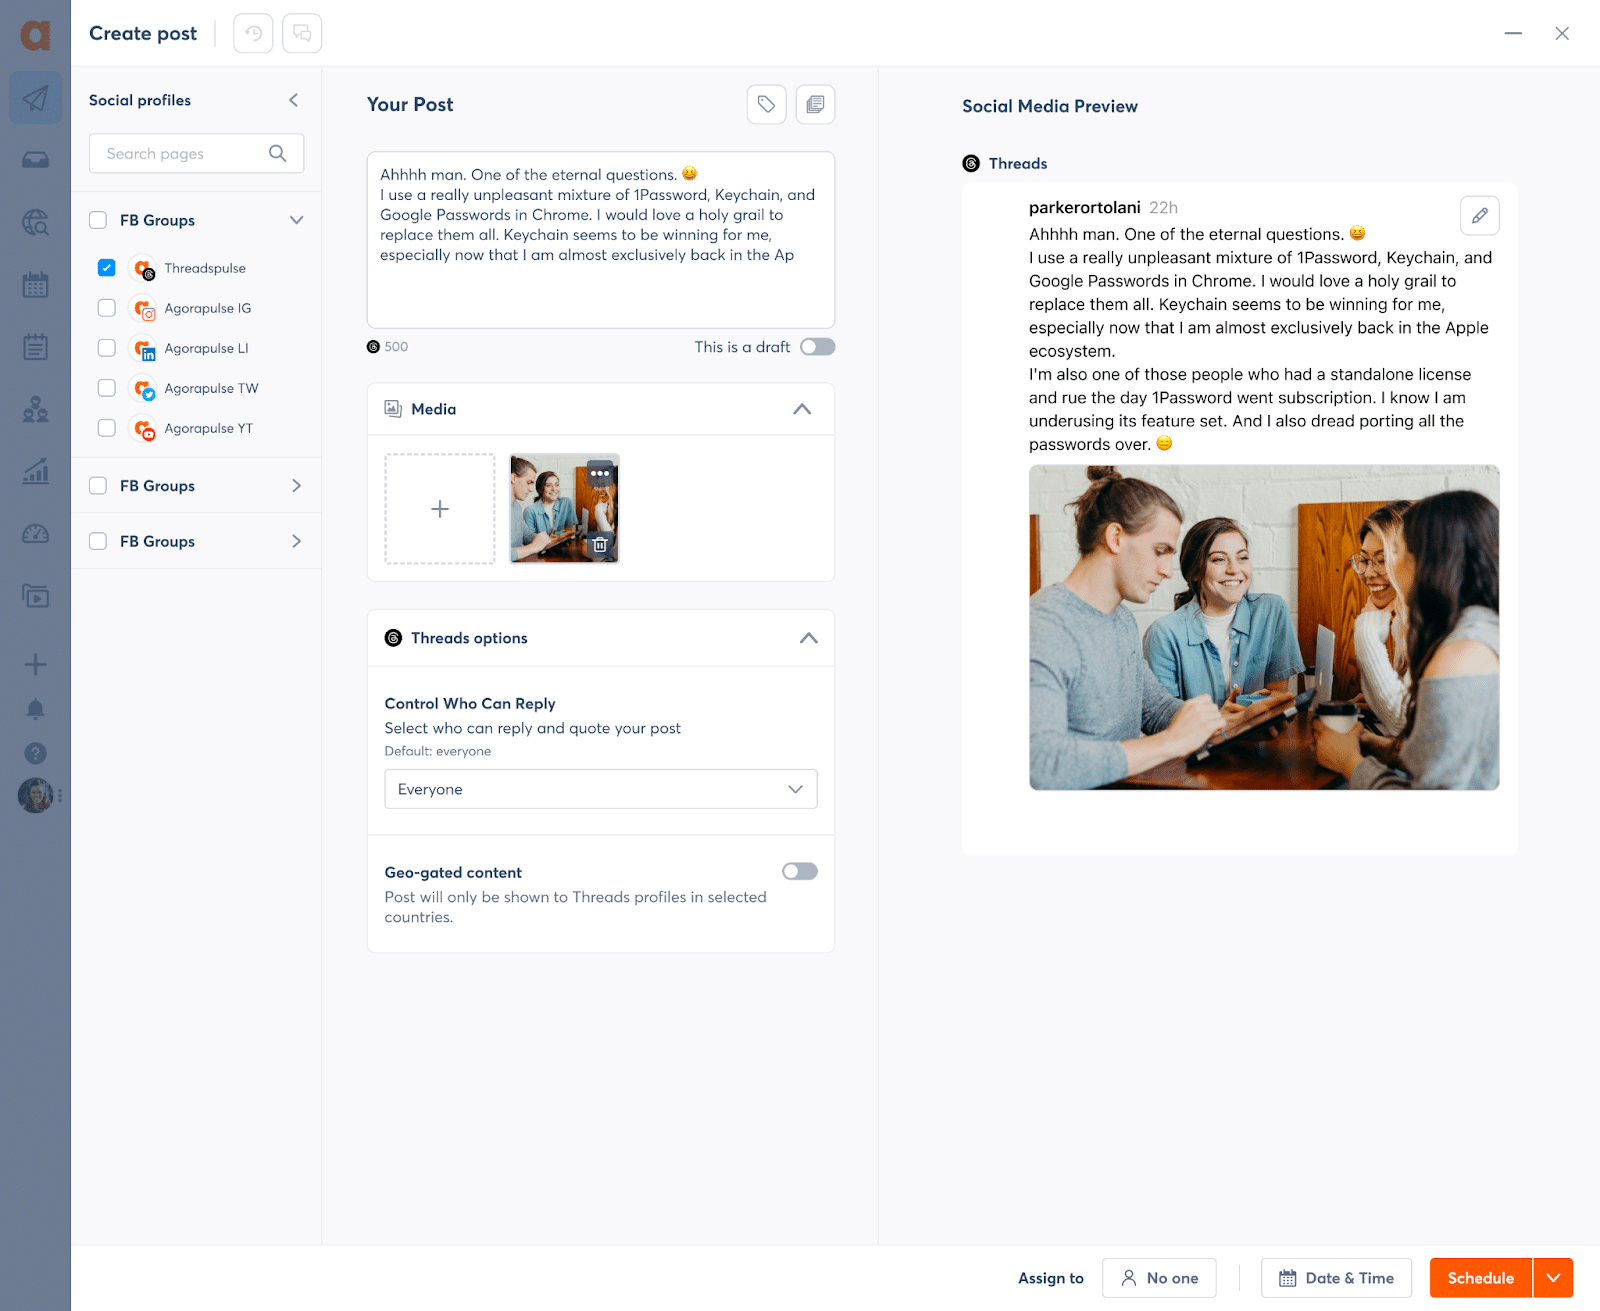Collapse the Media section
This screenshot has height=1311, width=1600.
pos(802,409)
